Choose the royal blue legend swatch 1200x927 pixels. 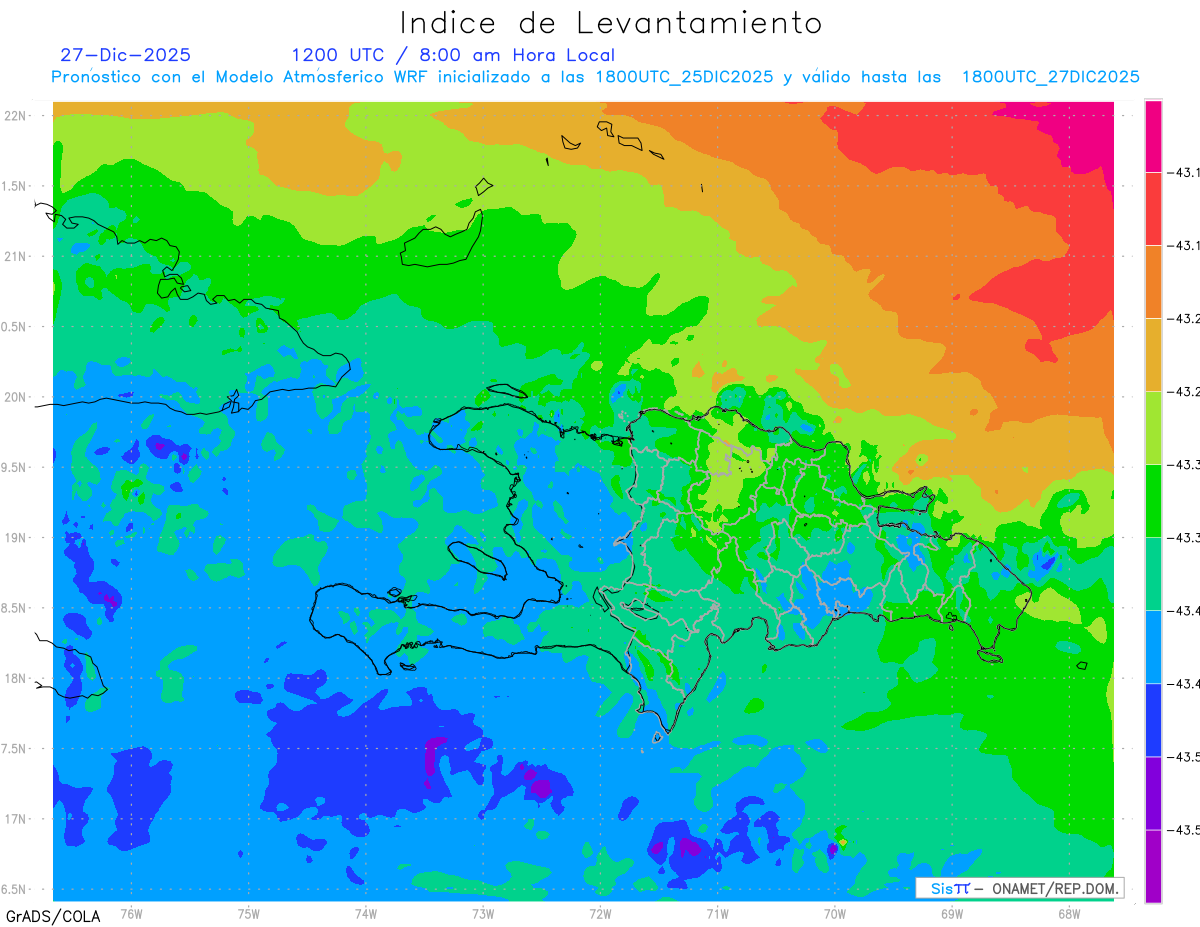(x=1153, y=720)
